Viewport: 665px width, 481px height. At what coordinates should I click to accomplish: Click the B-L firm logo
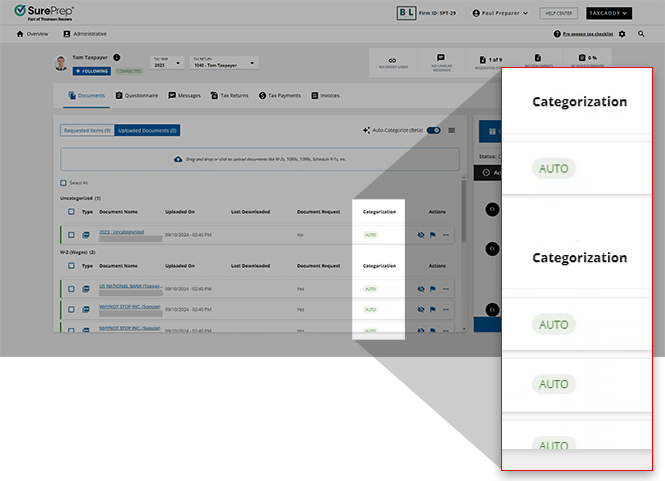tap(406, 13)
